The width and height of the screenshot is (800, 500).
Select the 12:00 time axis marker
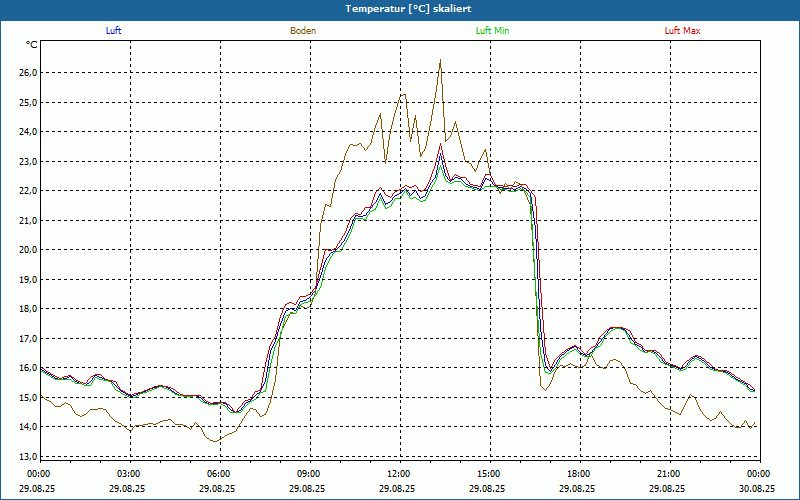pyautogui.click(x=398, y=474)
